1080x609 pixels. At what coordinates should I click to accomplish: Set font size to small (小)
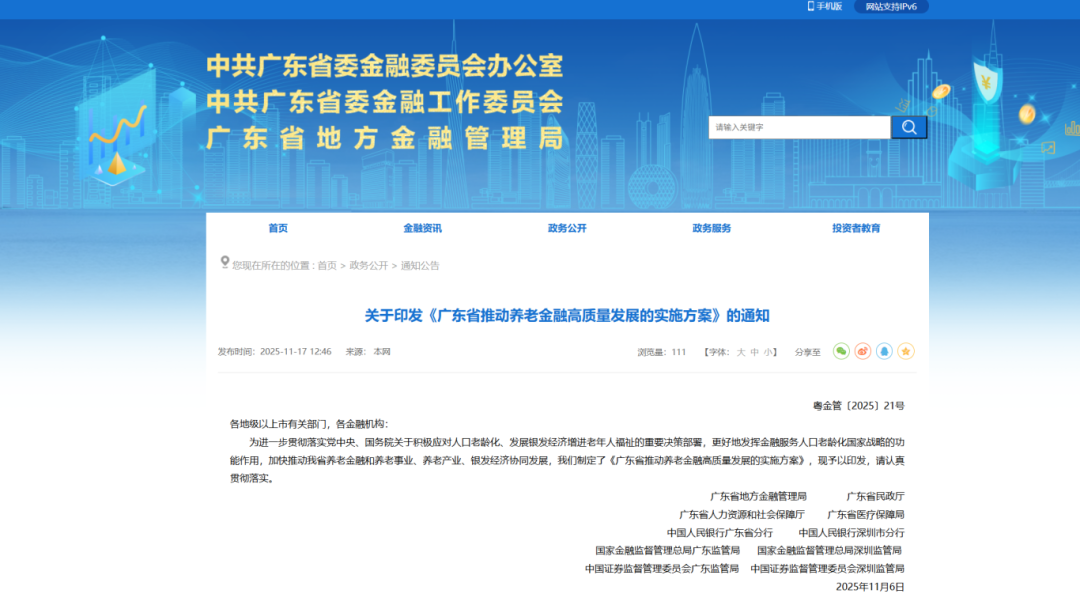click(768, 352)
